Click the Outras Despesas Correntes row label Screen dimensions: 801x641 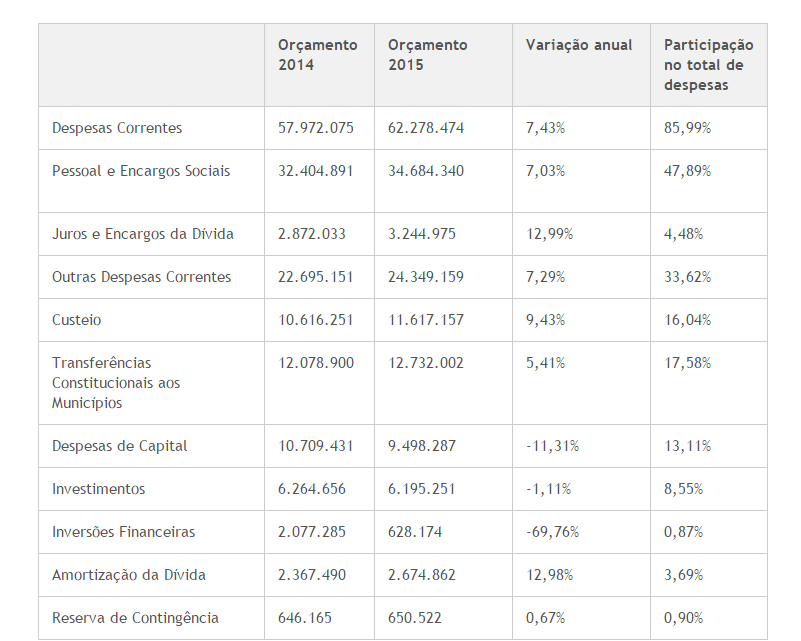[141, 277]
